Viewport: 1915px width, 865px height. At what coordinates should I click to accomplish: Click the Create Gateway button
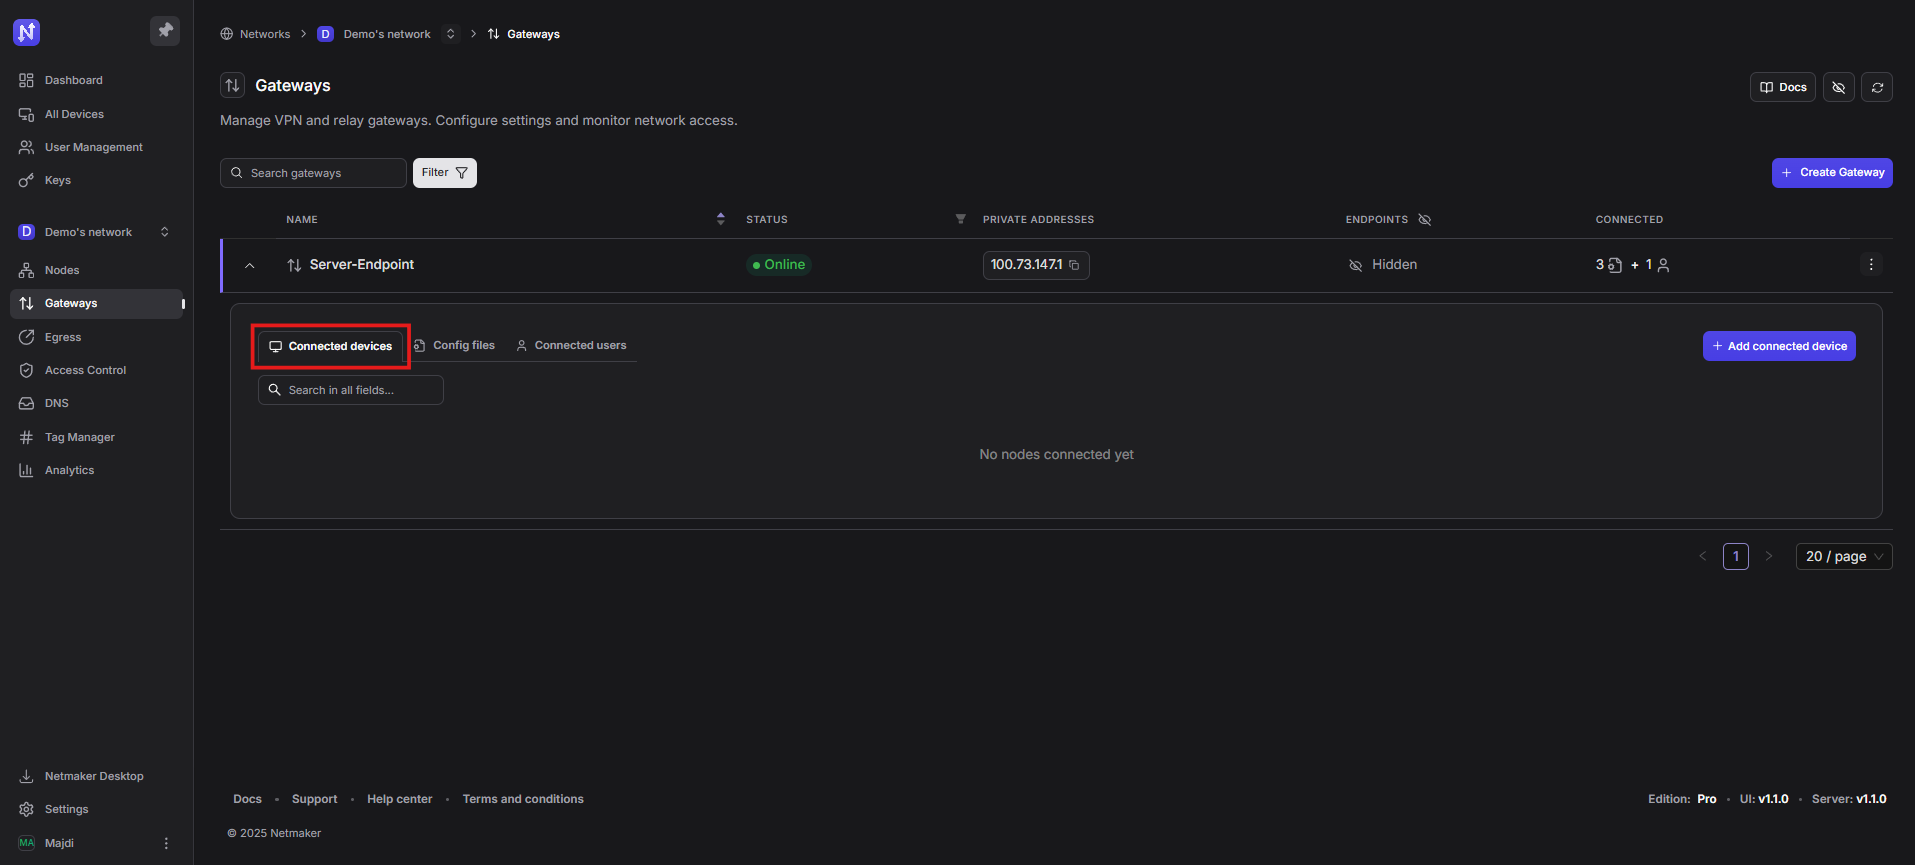click(x=1832, y=172)
